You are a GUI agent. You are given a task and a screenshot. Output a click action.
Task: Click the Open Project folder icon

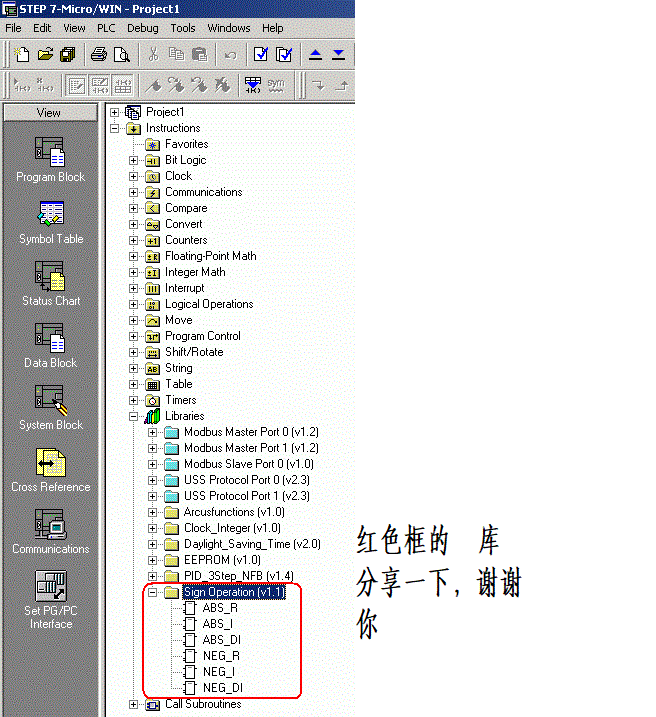tap(45, 54)
